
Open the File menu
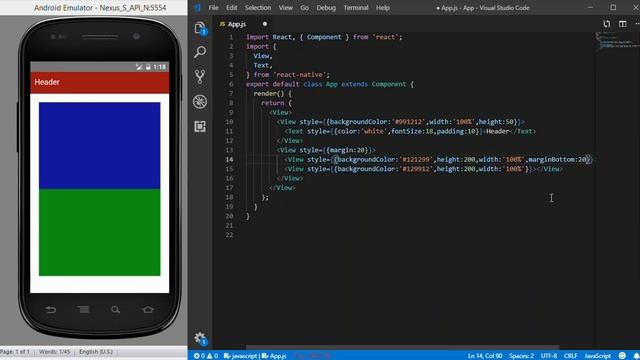(x=213, y=8)
